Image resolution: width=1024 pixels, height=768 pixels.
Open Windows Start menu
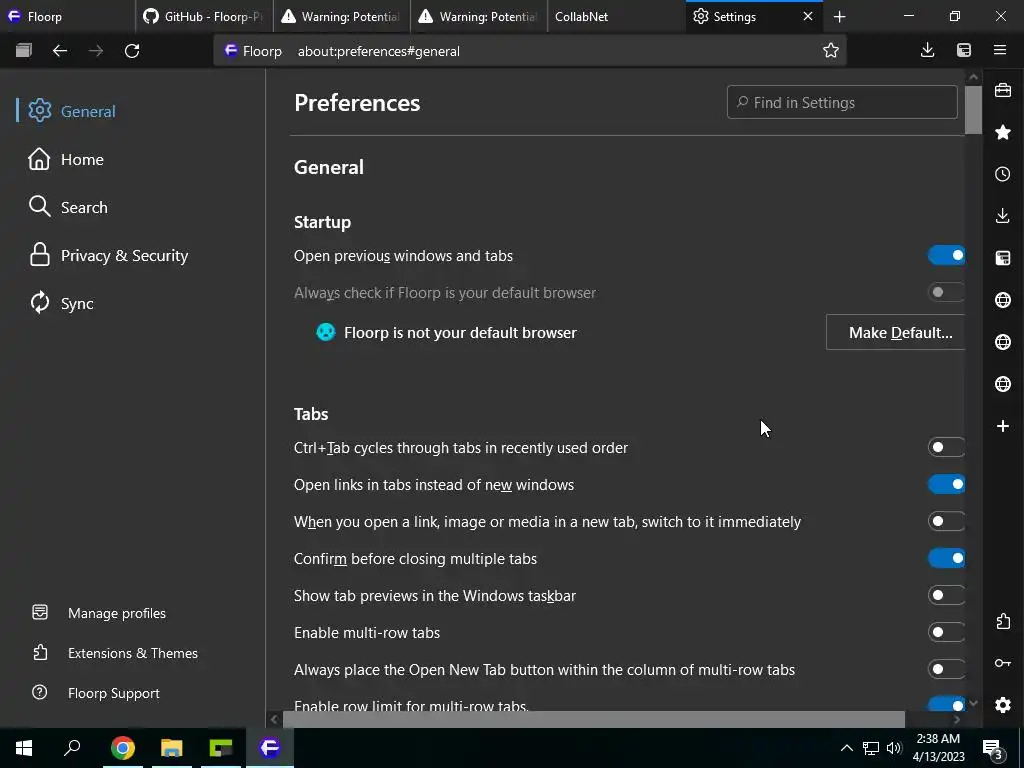tap(24, 748)
